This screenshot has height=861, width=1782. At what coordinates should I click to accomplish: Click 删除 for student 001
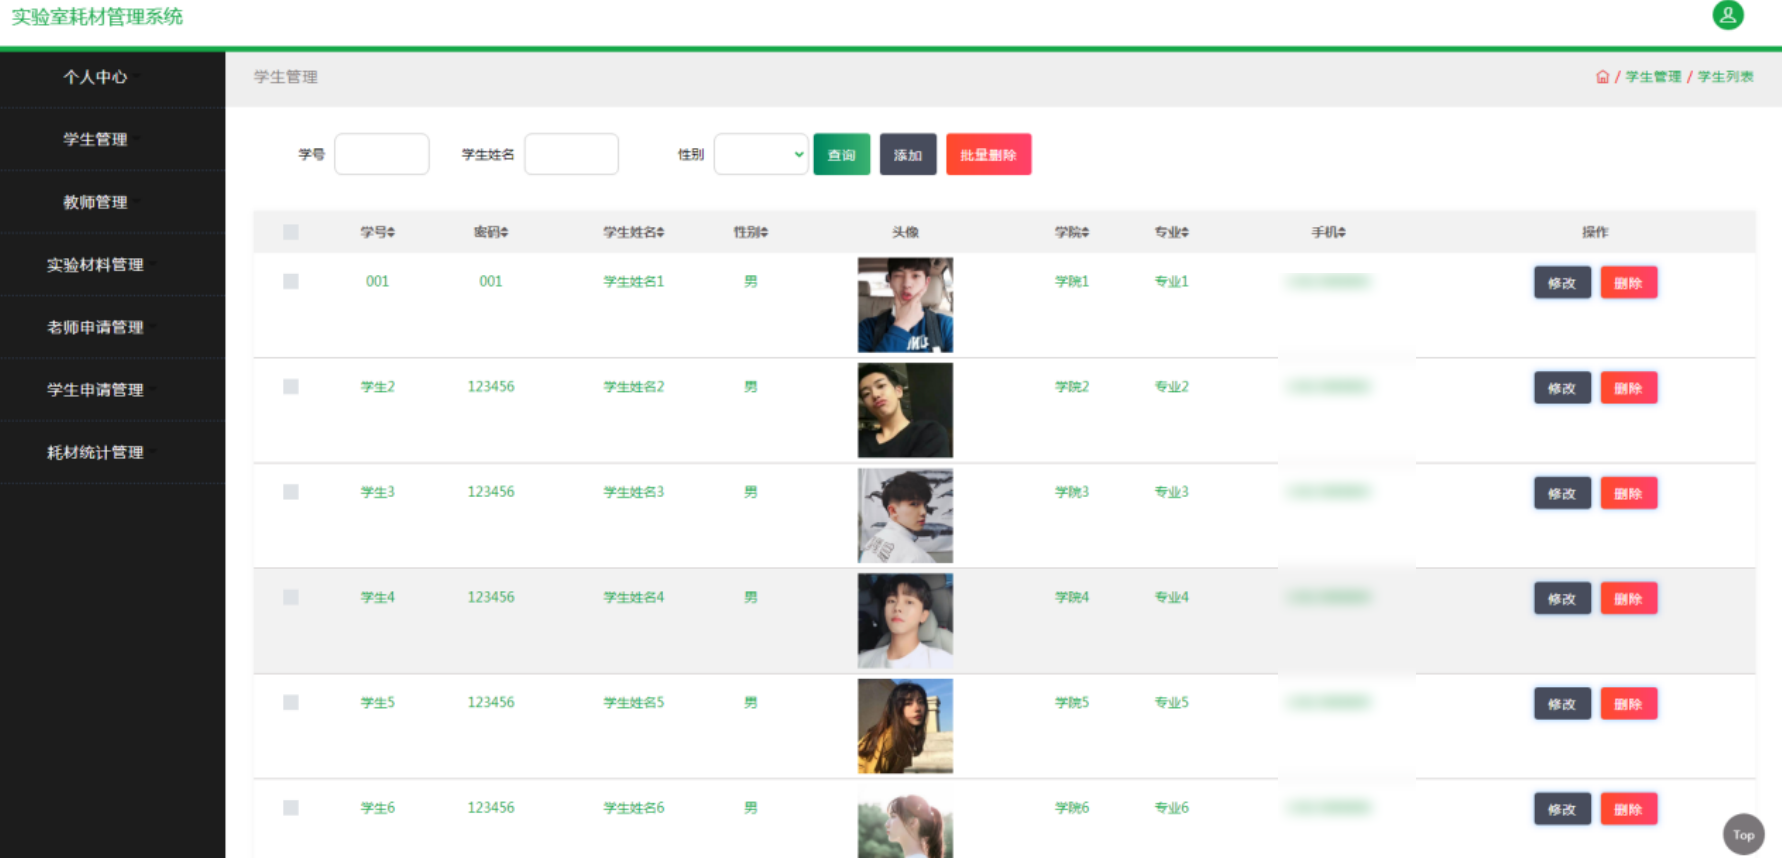point(1628,283)
